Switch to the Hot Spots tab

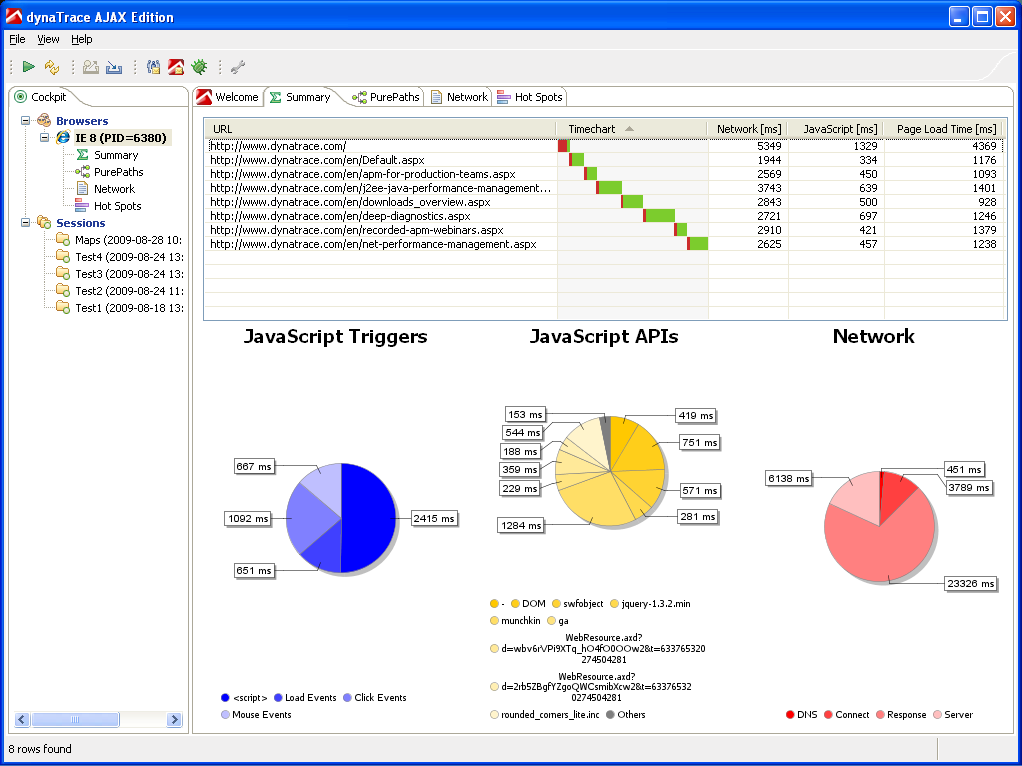530,97
